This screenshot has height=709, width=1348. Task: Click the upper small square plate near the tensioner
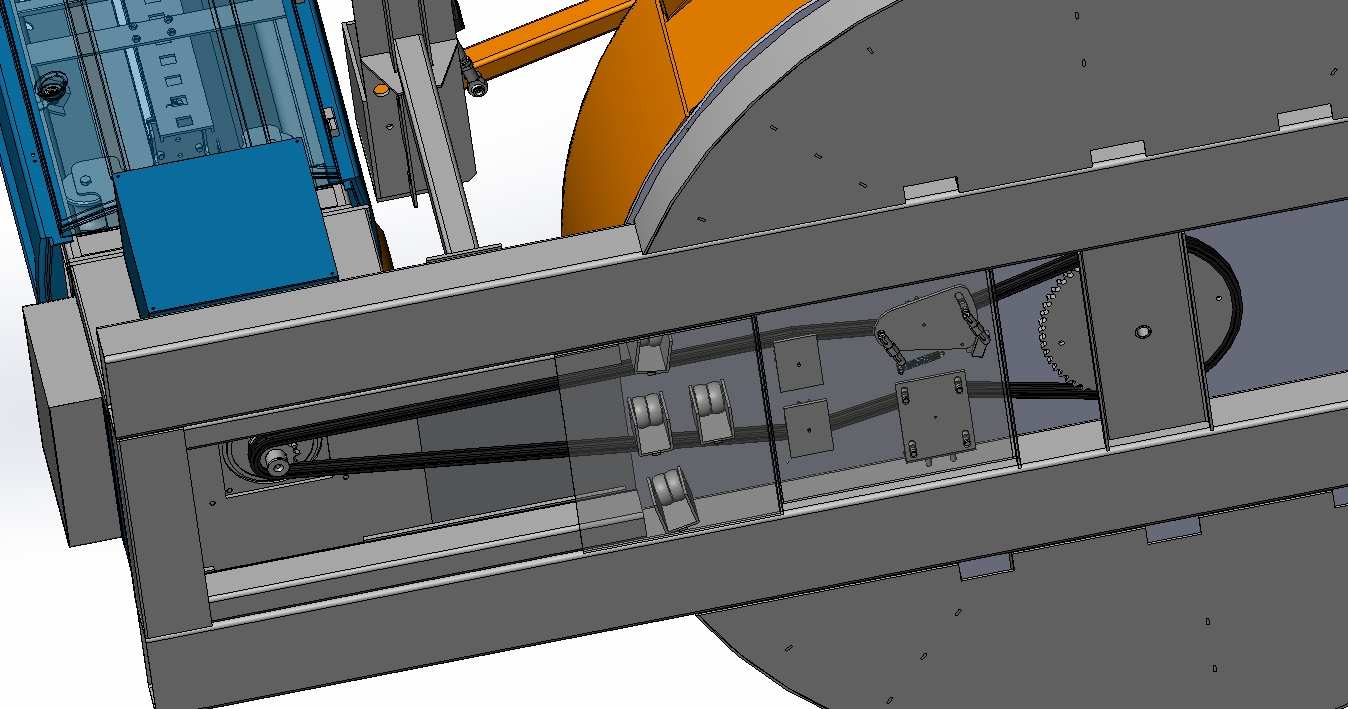(x=798, y=364)
